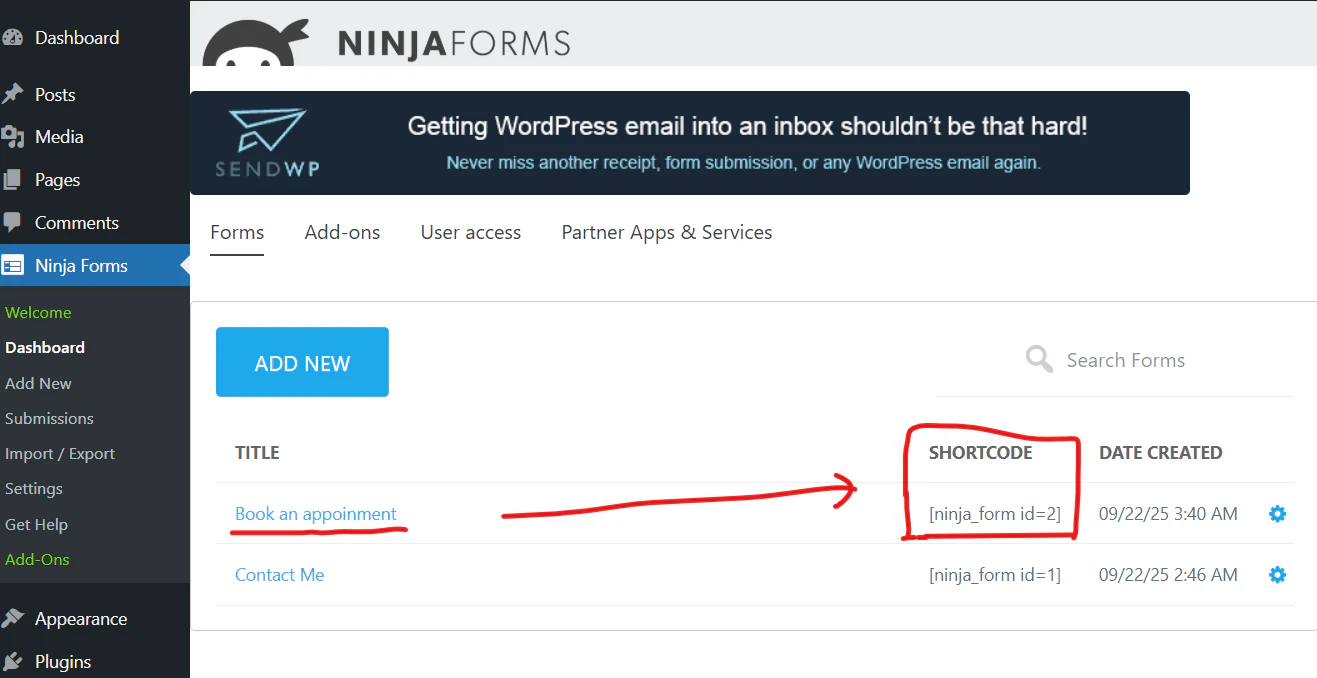The width and height of the screenshot is (1317, 678).
Task: Open the Get Help submenu link
Action: 36,524
